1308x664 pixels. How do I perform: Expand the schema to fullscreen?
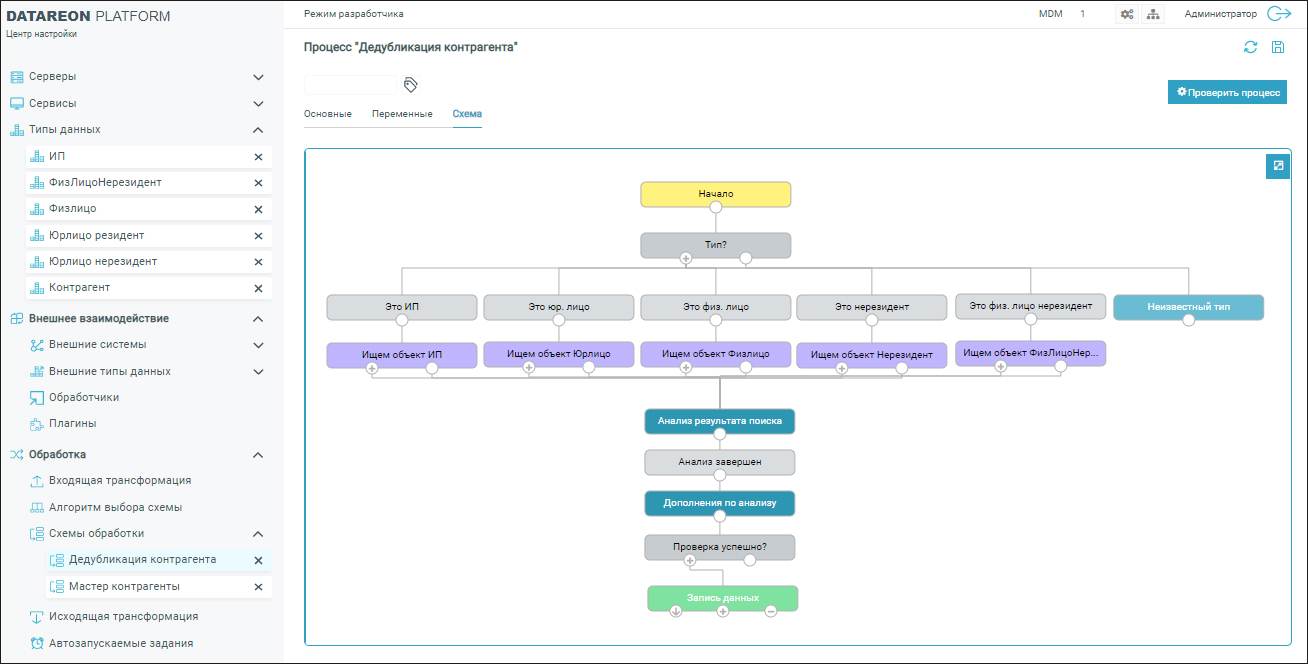(1277, 166)
